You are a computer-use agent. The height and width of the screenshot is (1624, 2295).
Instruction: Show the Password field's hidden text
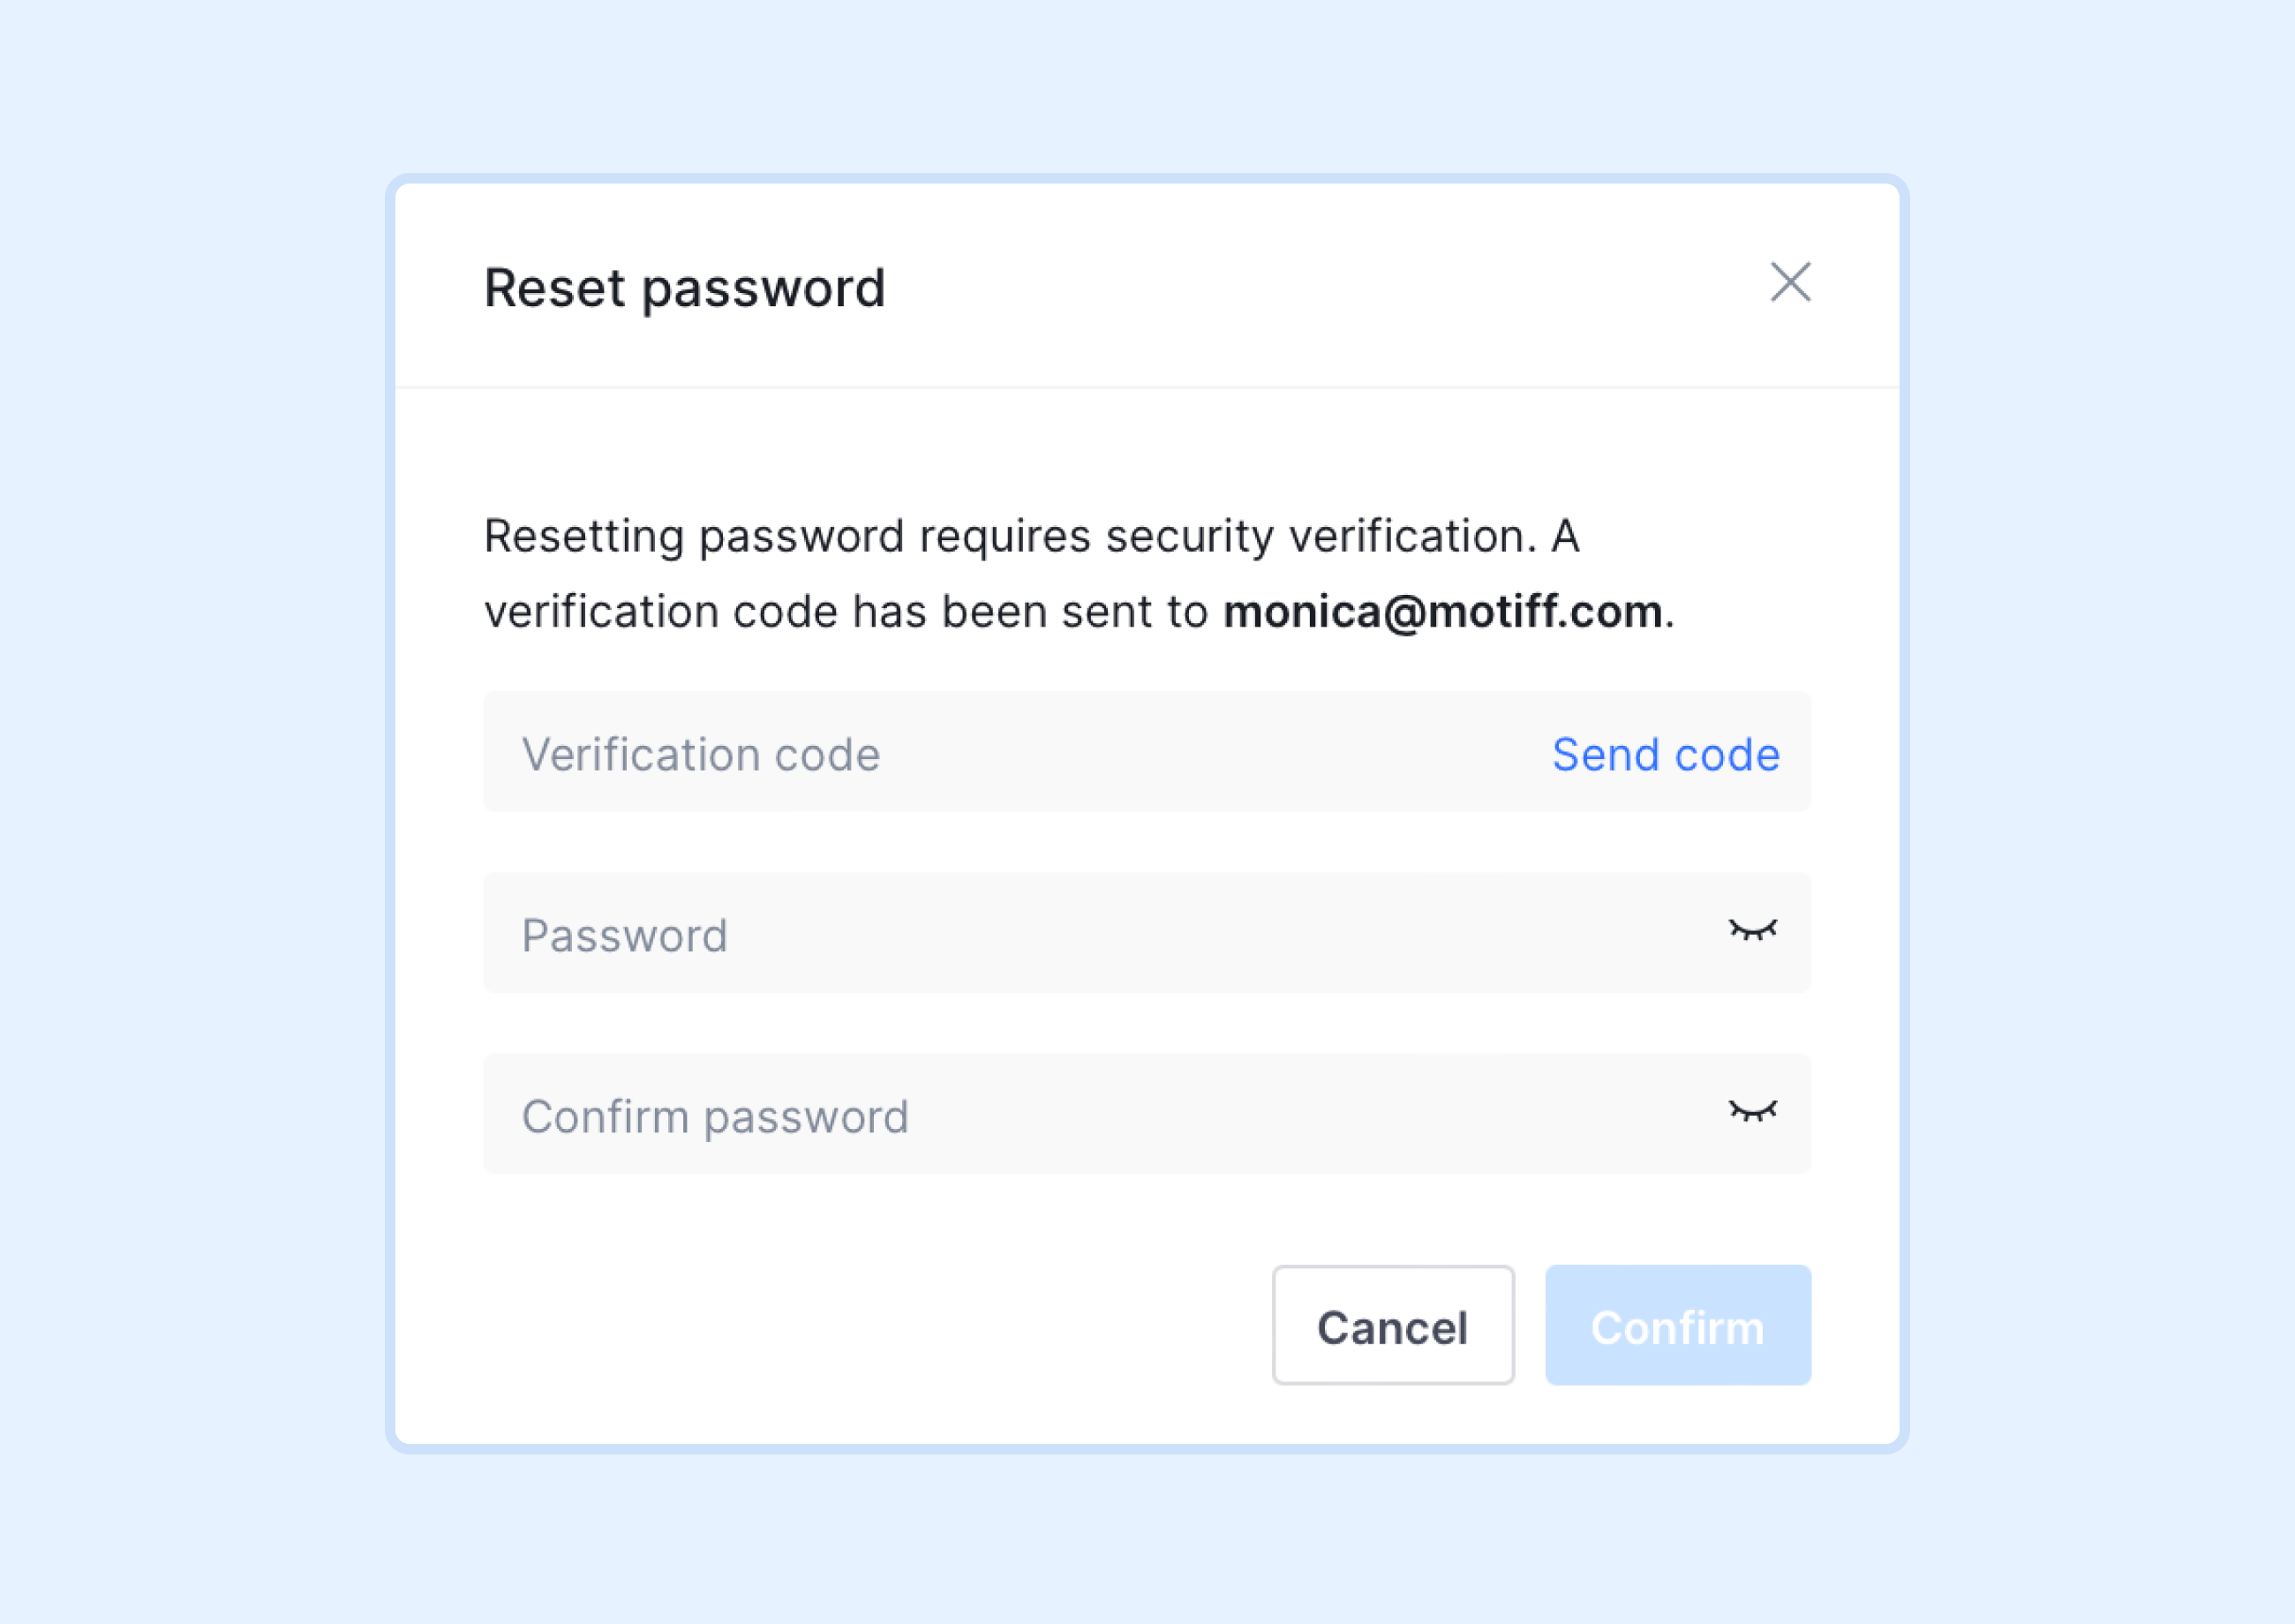click(x=1753, y=931)
